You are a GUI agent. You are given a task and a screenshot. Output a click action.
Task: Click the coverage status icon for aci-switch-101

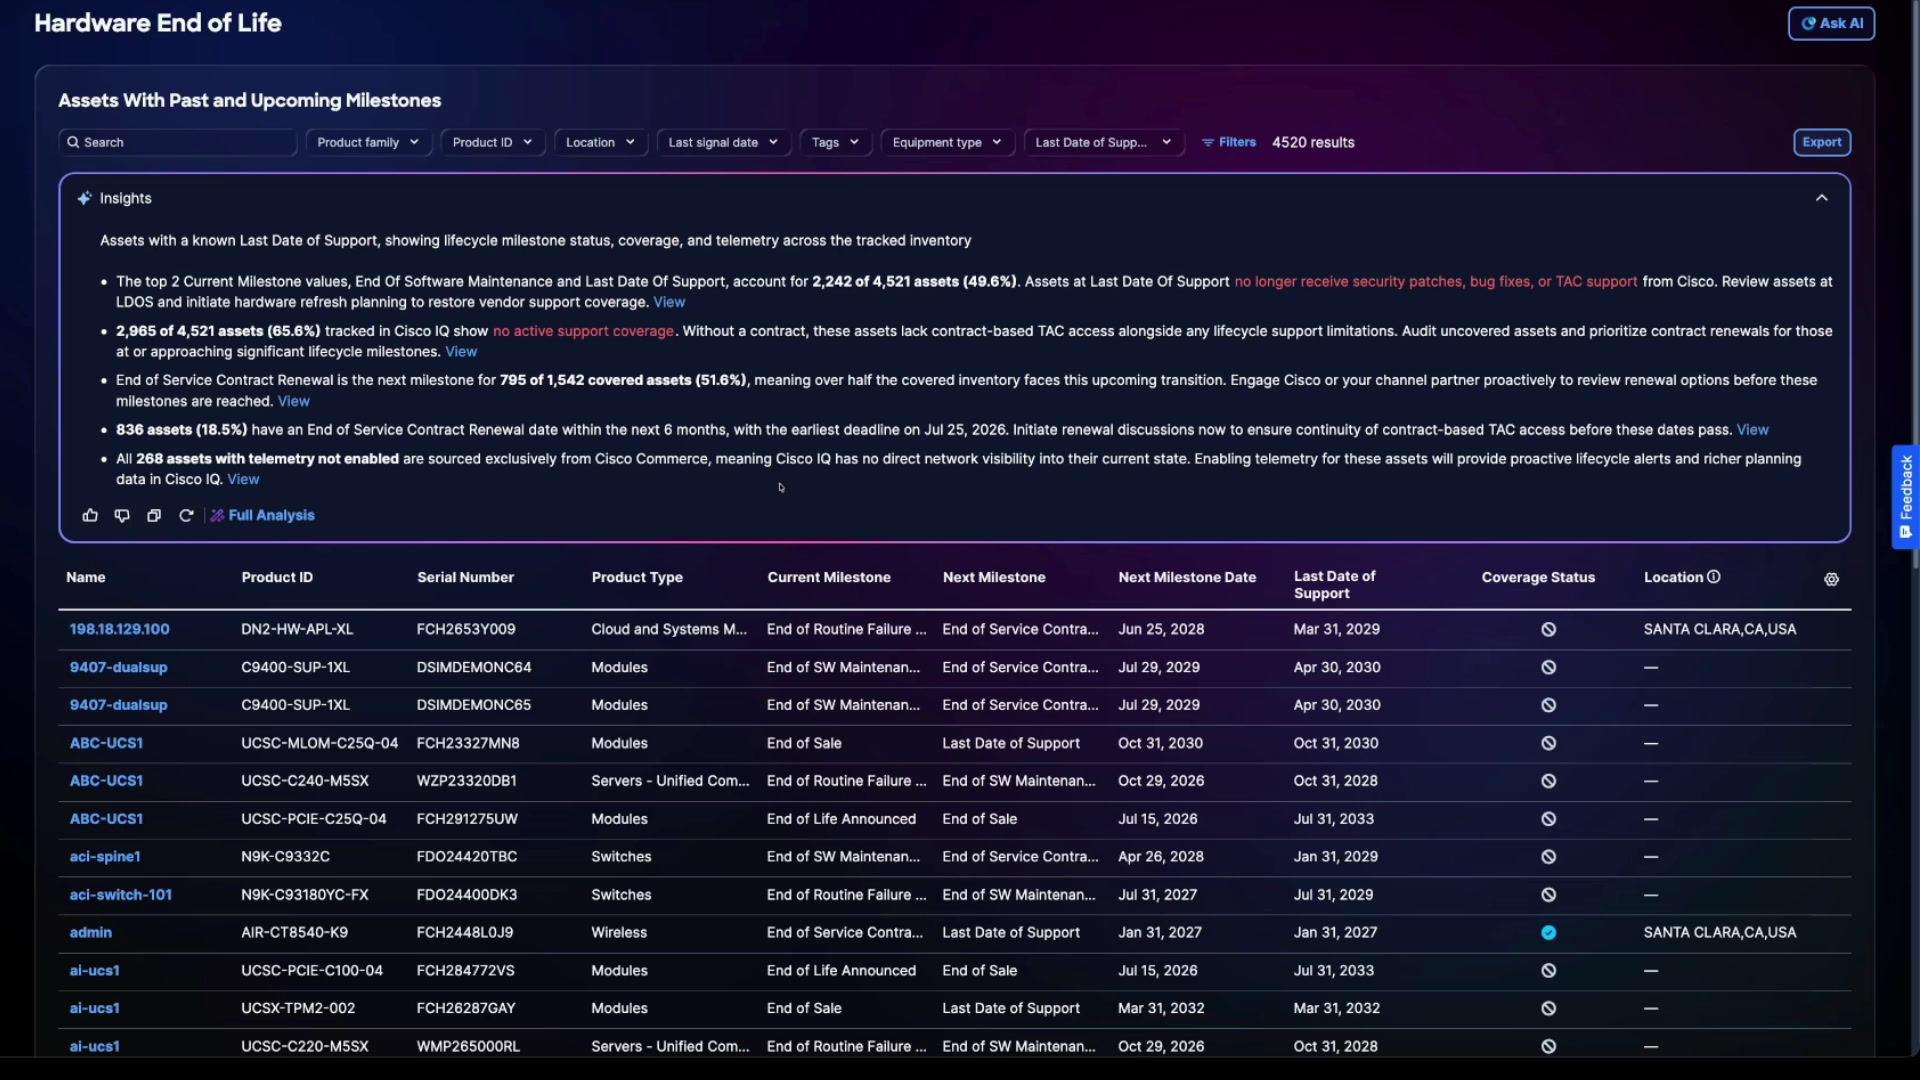click(1548, 895)
